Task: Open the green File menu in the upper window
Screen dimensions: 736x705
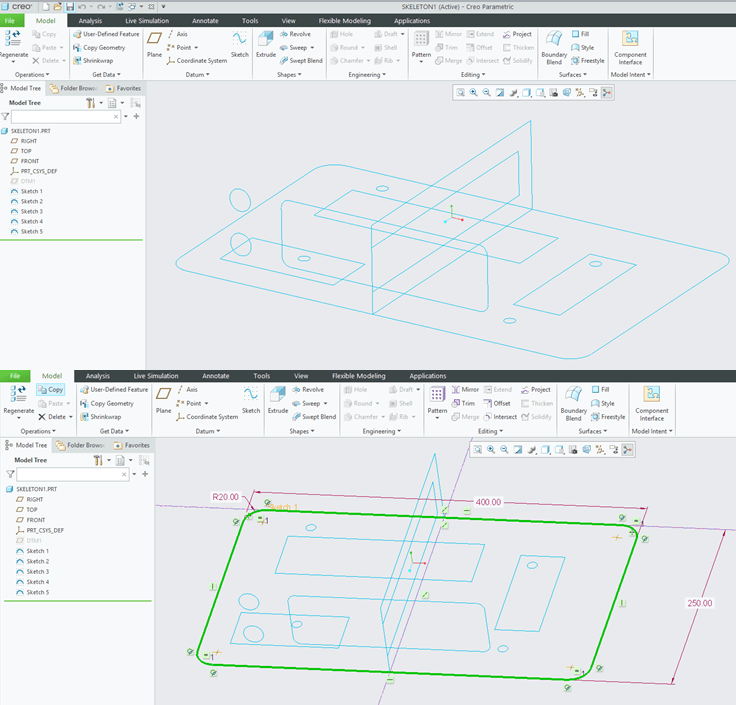Action: point(10,20)
